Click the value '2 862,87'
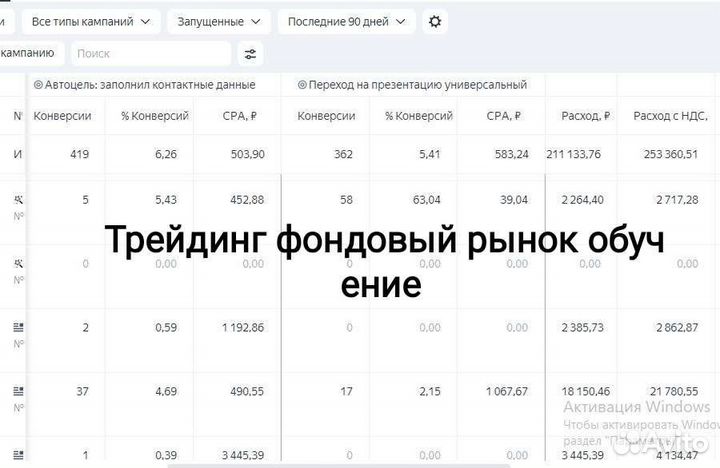Screen dimensions: 720x468 [x=677, y=327]
